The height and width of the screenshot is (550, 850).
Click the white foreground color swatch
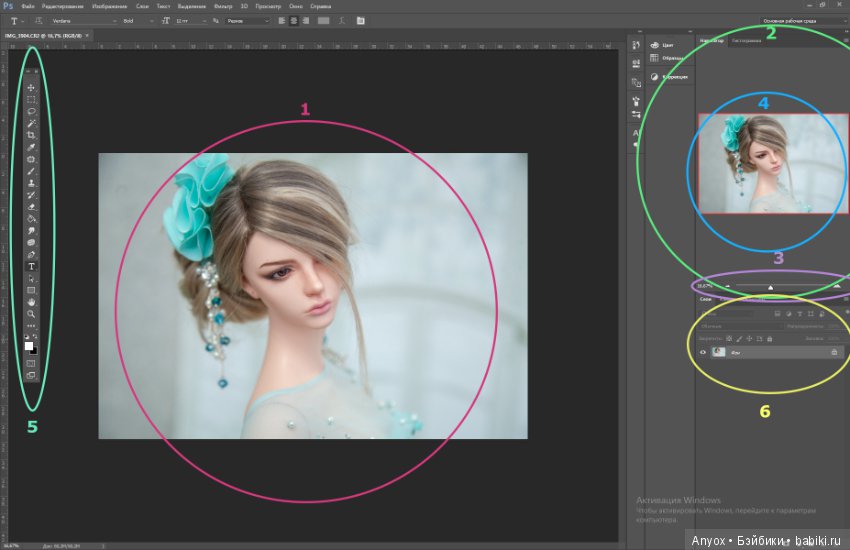point(29,346)
